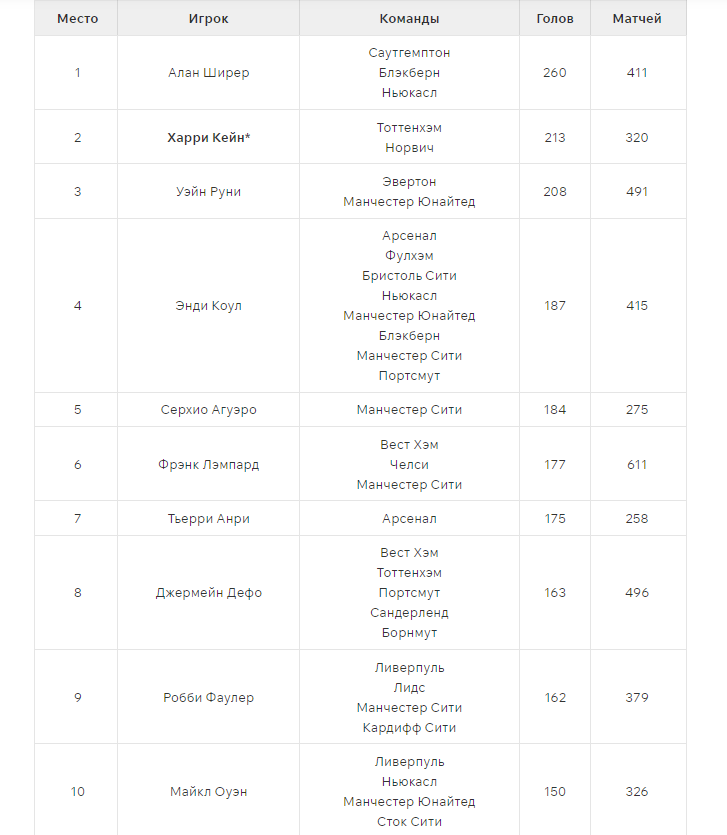
Task: Click the Матчей column header
Action: pos(637,19)
